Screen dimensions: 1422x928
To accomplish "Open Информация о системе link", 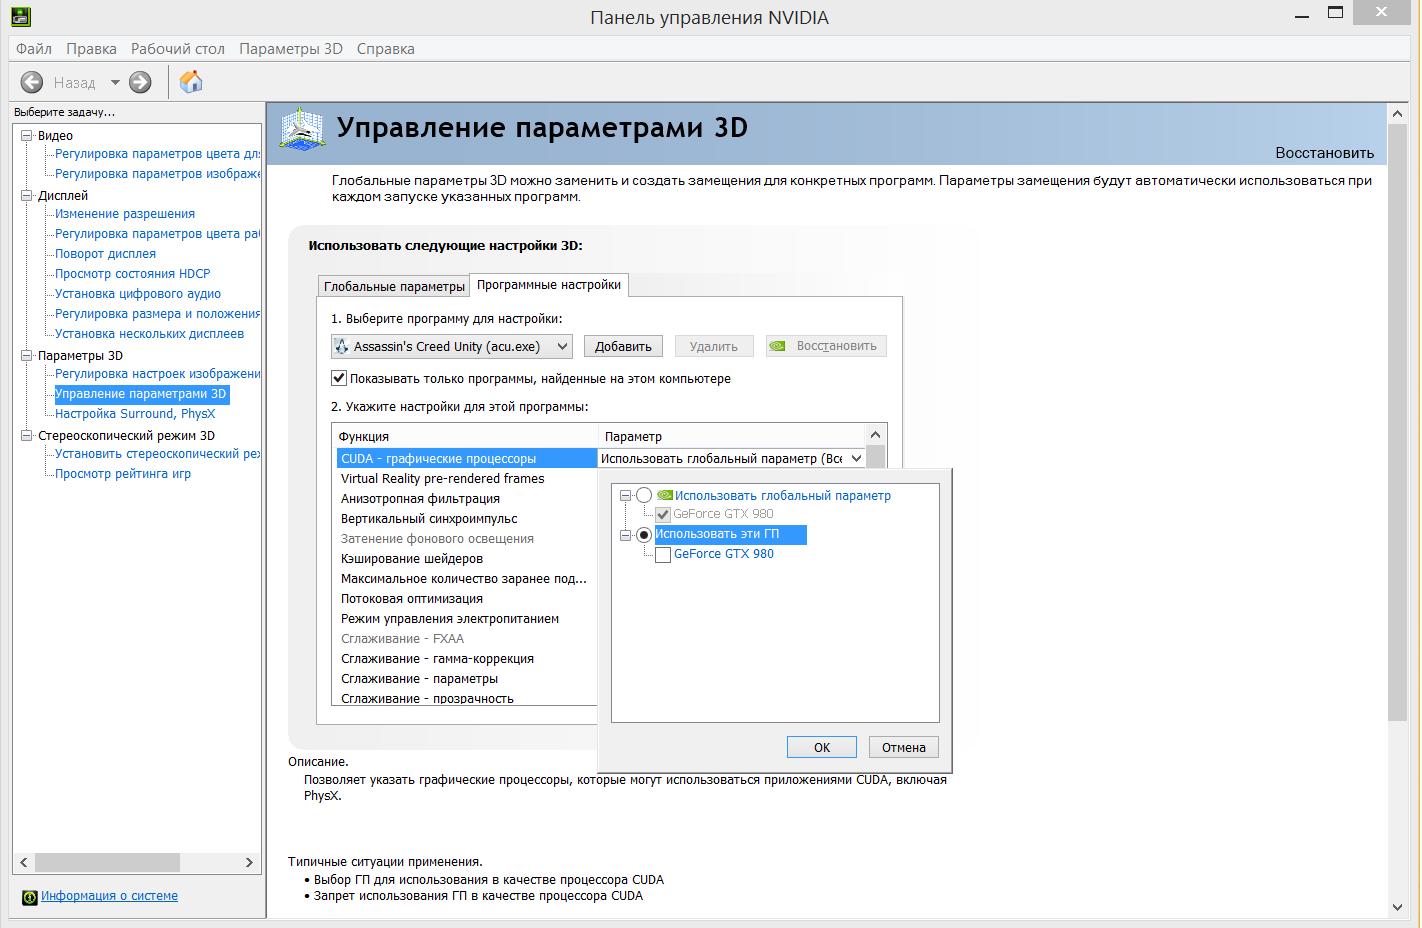I will click(x=109, y=896).
